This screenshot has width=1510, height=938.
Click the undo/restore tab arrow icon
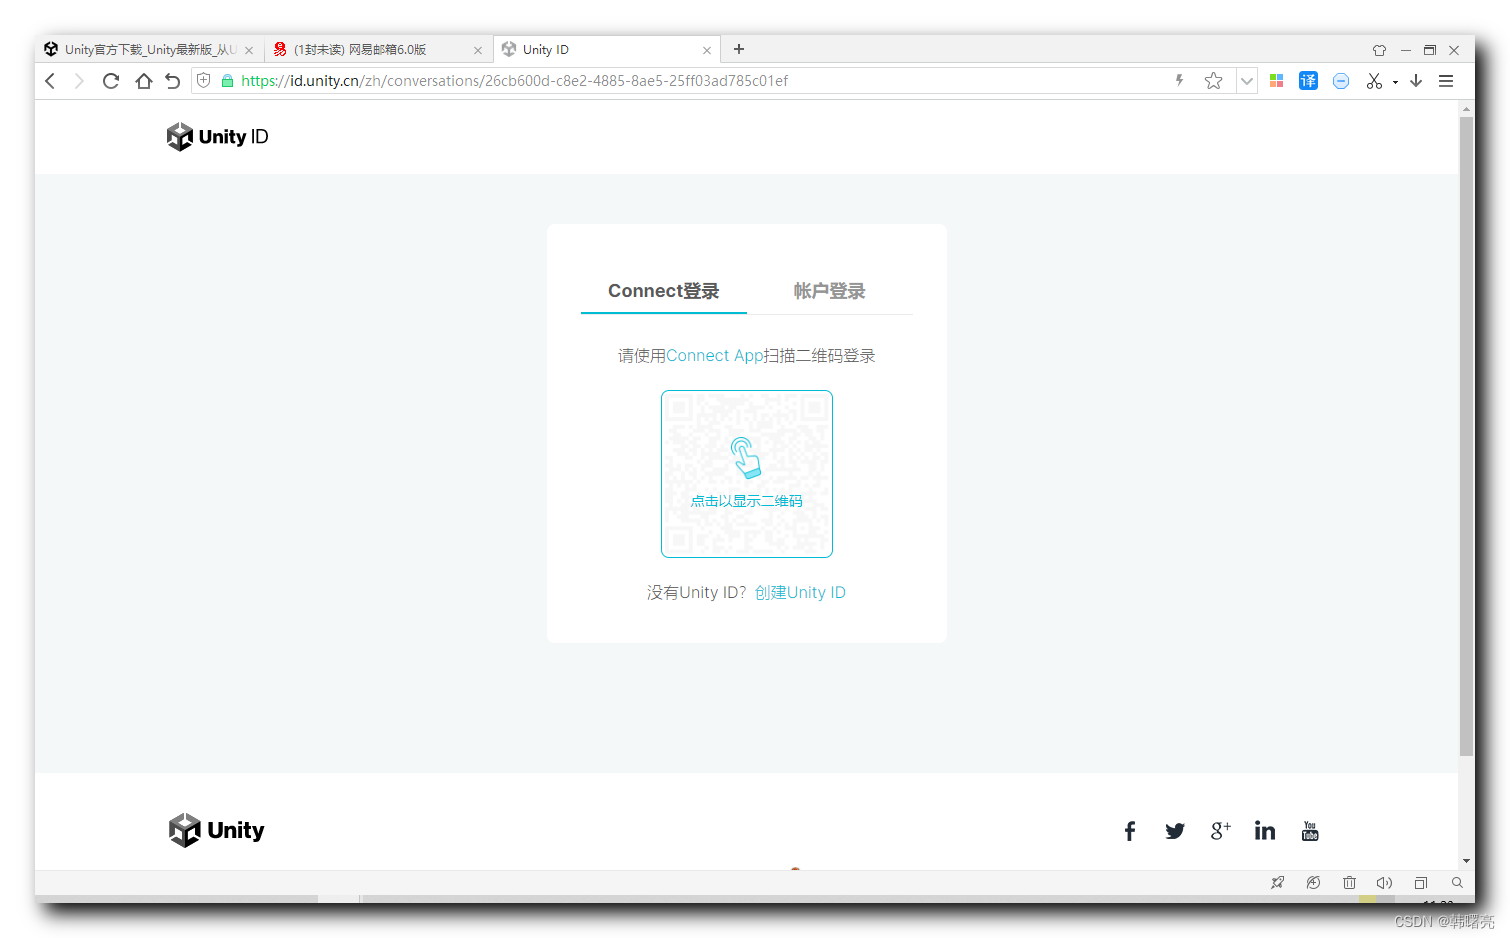click(173, 81)
